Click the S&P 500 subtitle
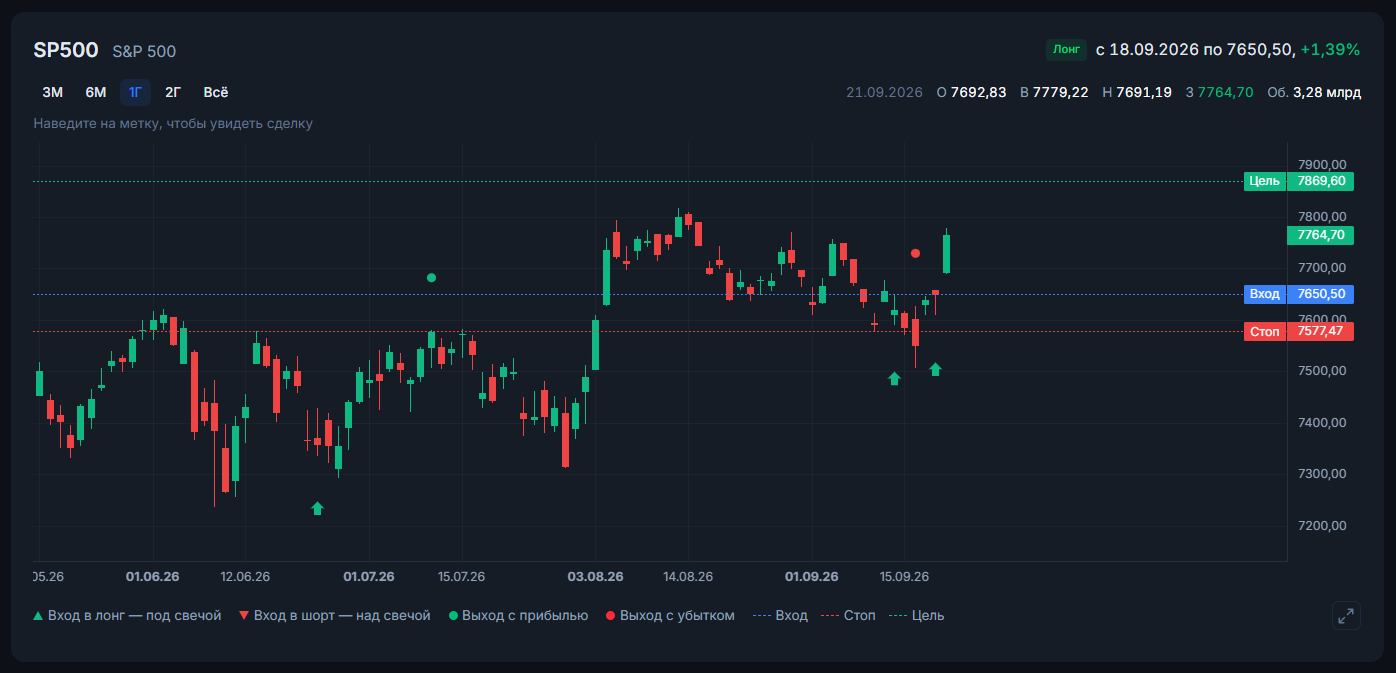 click(144, 51)
